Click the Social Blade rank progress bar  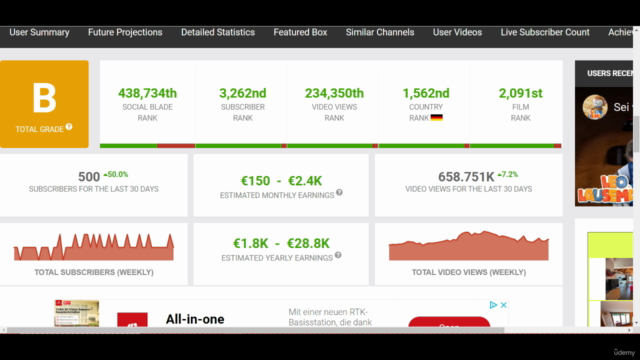(x=147, y=146)
